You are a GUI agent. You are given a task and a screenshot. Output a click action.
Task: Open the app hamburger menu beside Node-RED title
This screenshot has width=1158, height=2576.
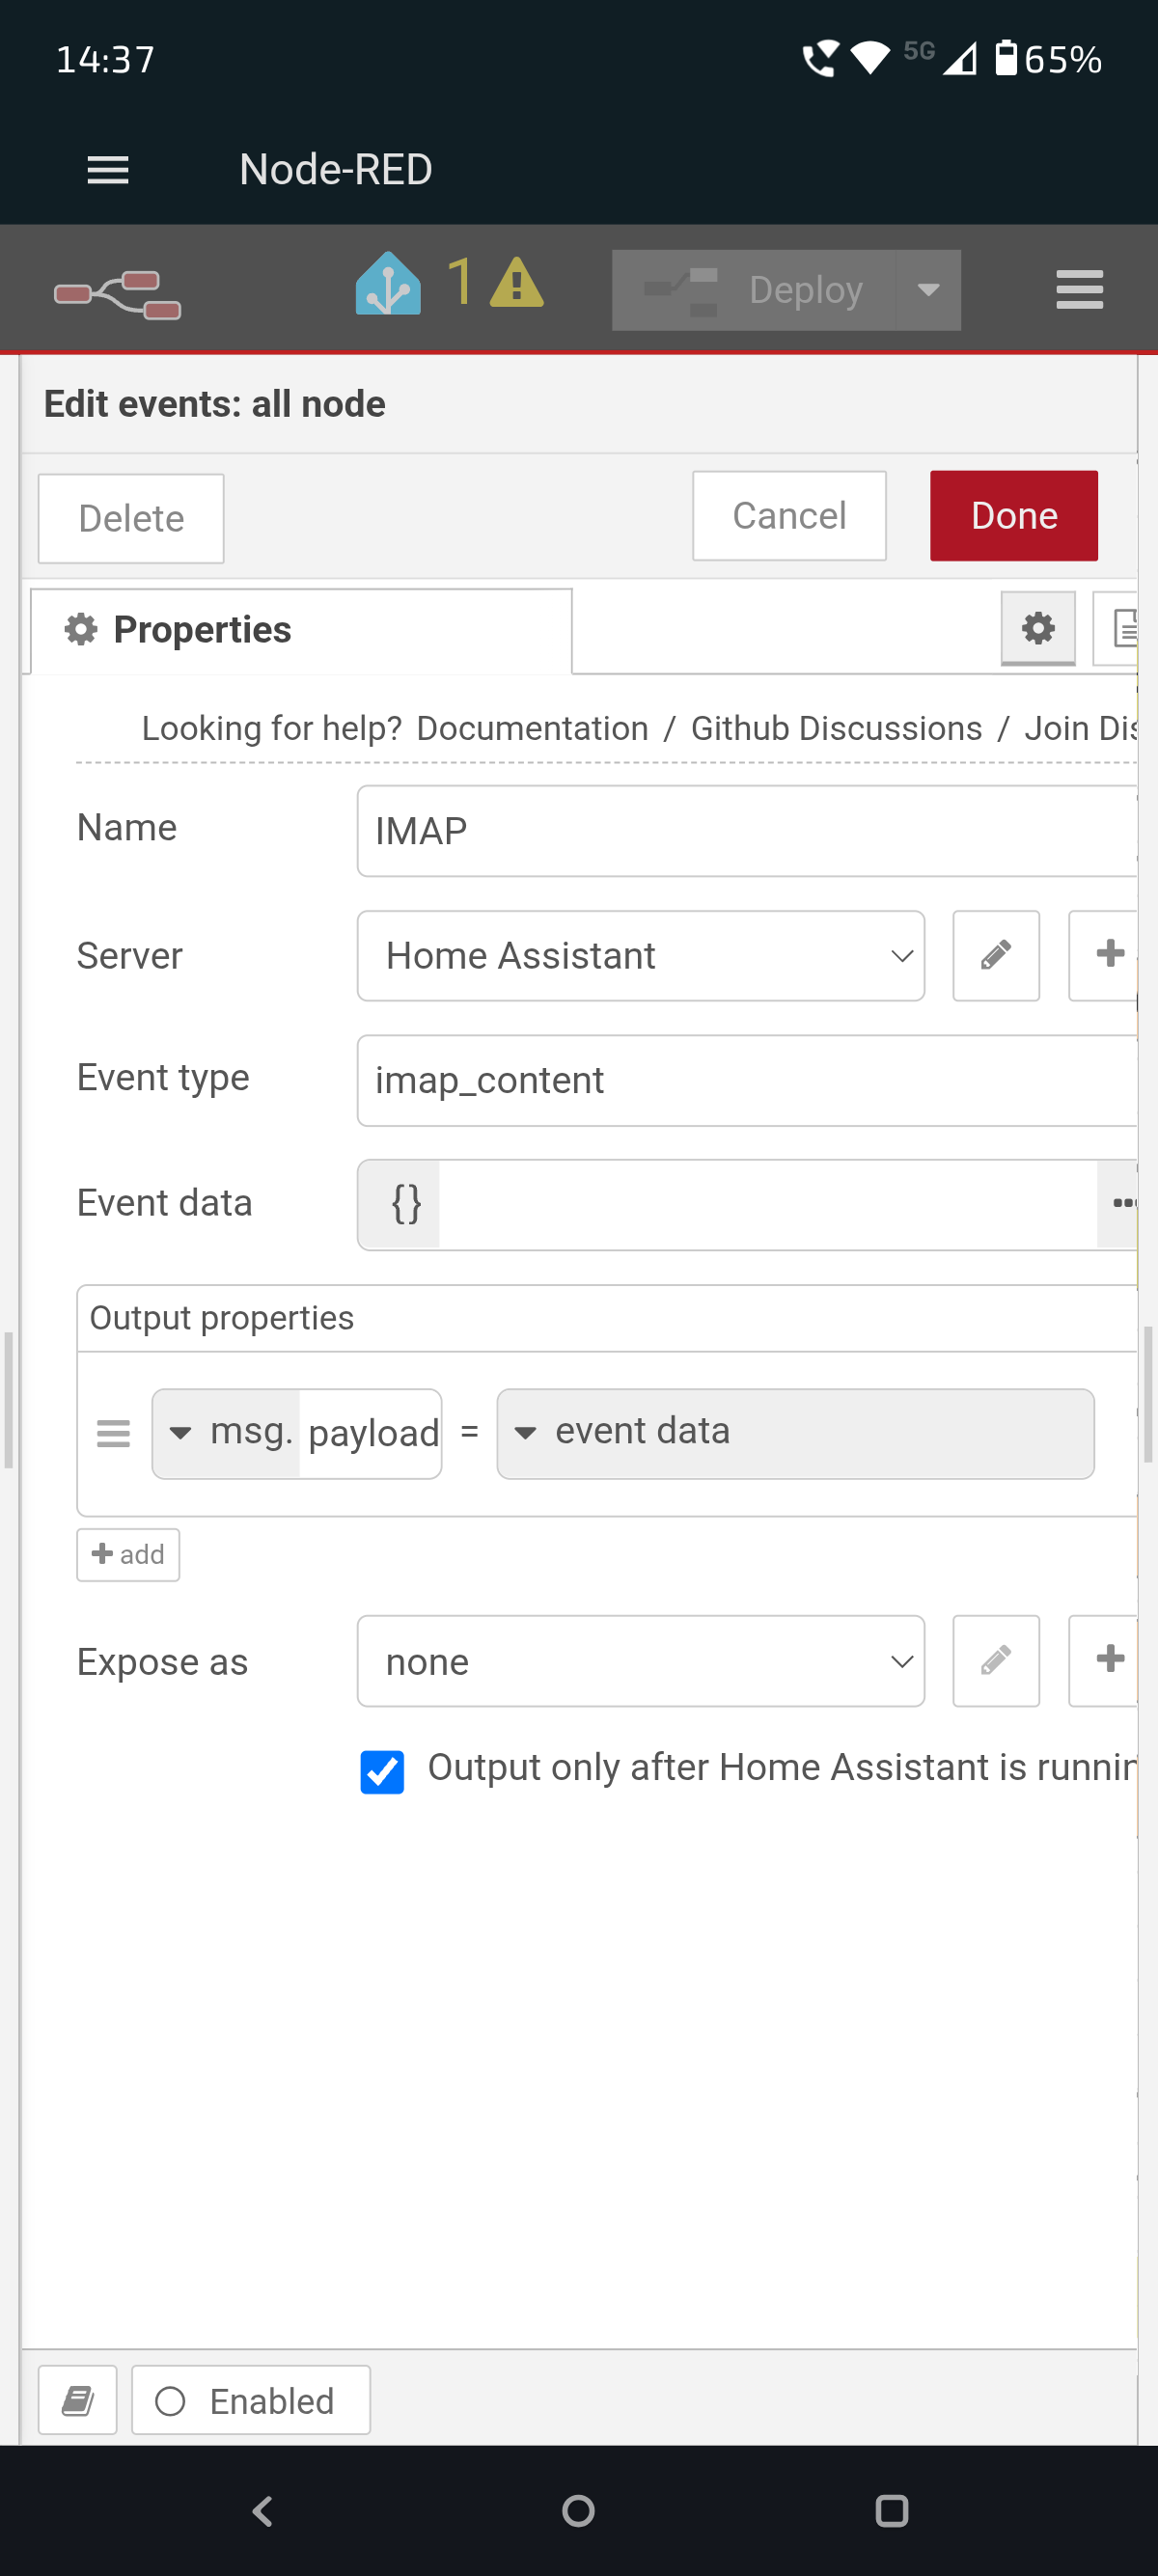[x=108, y=170]
